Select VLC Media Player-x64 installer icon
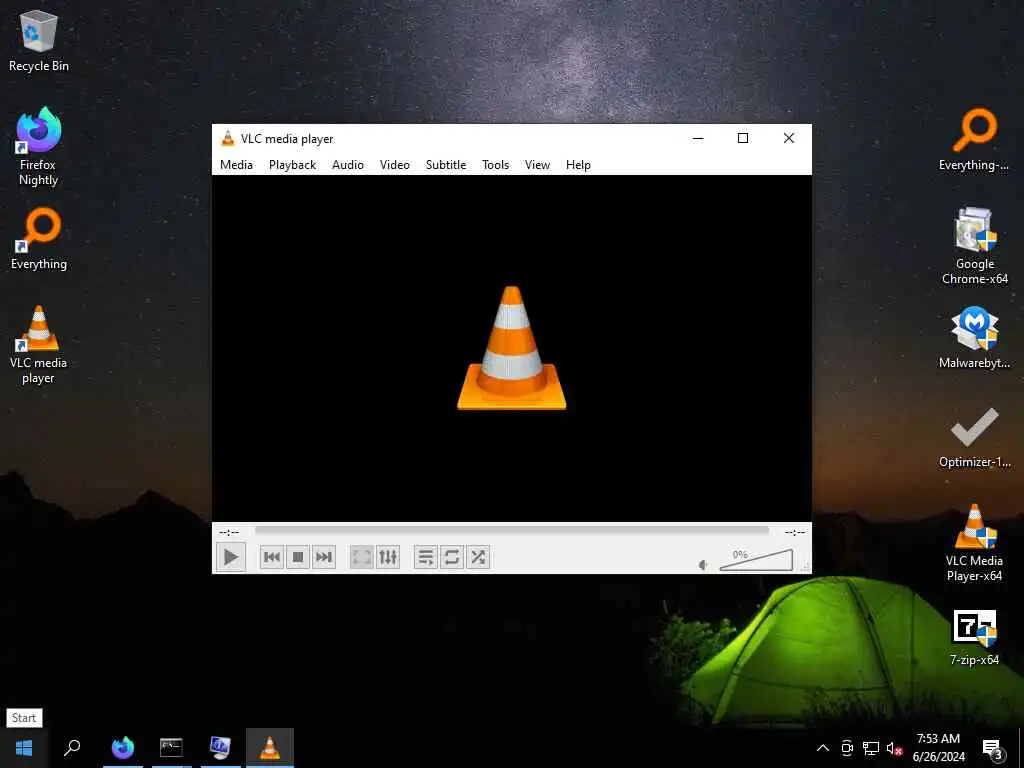The image size is (1024, 768). [974, 543]
